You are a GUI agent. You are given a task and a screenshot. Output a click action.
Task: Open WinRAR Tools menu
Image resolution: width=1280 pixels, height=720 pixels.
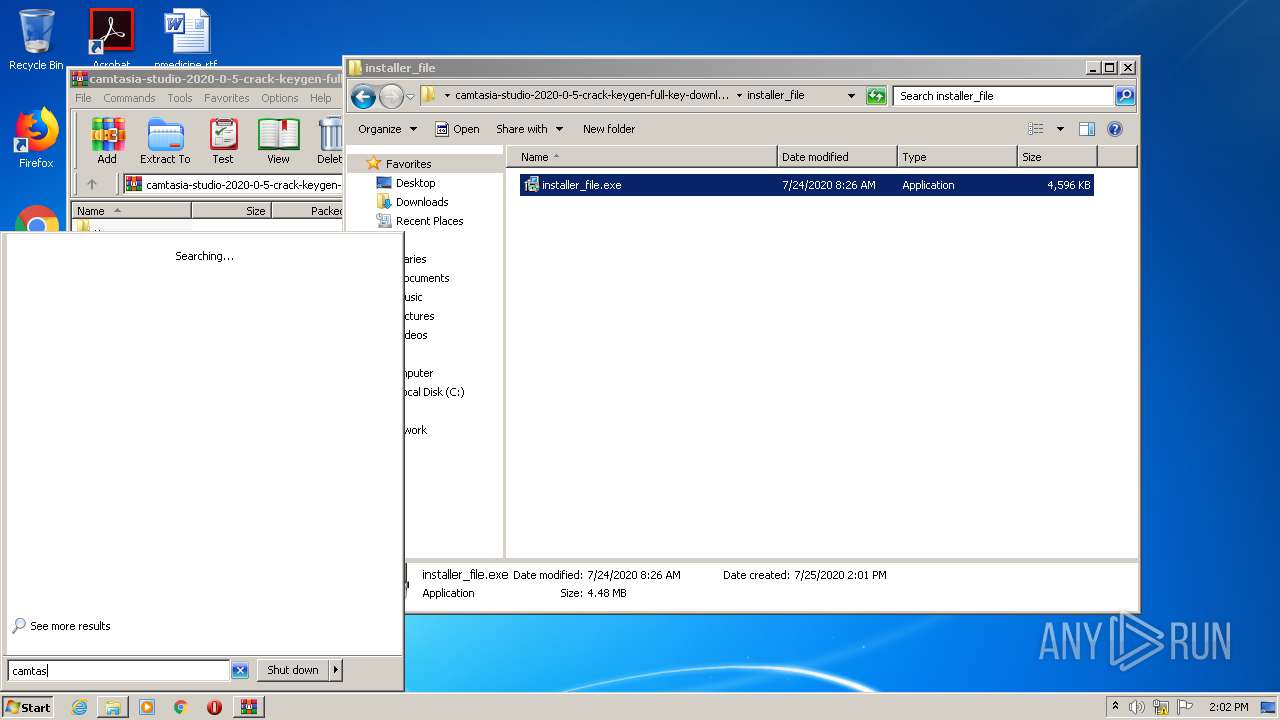(x=180, y=98)
